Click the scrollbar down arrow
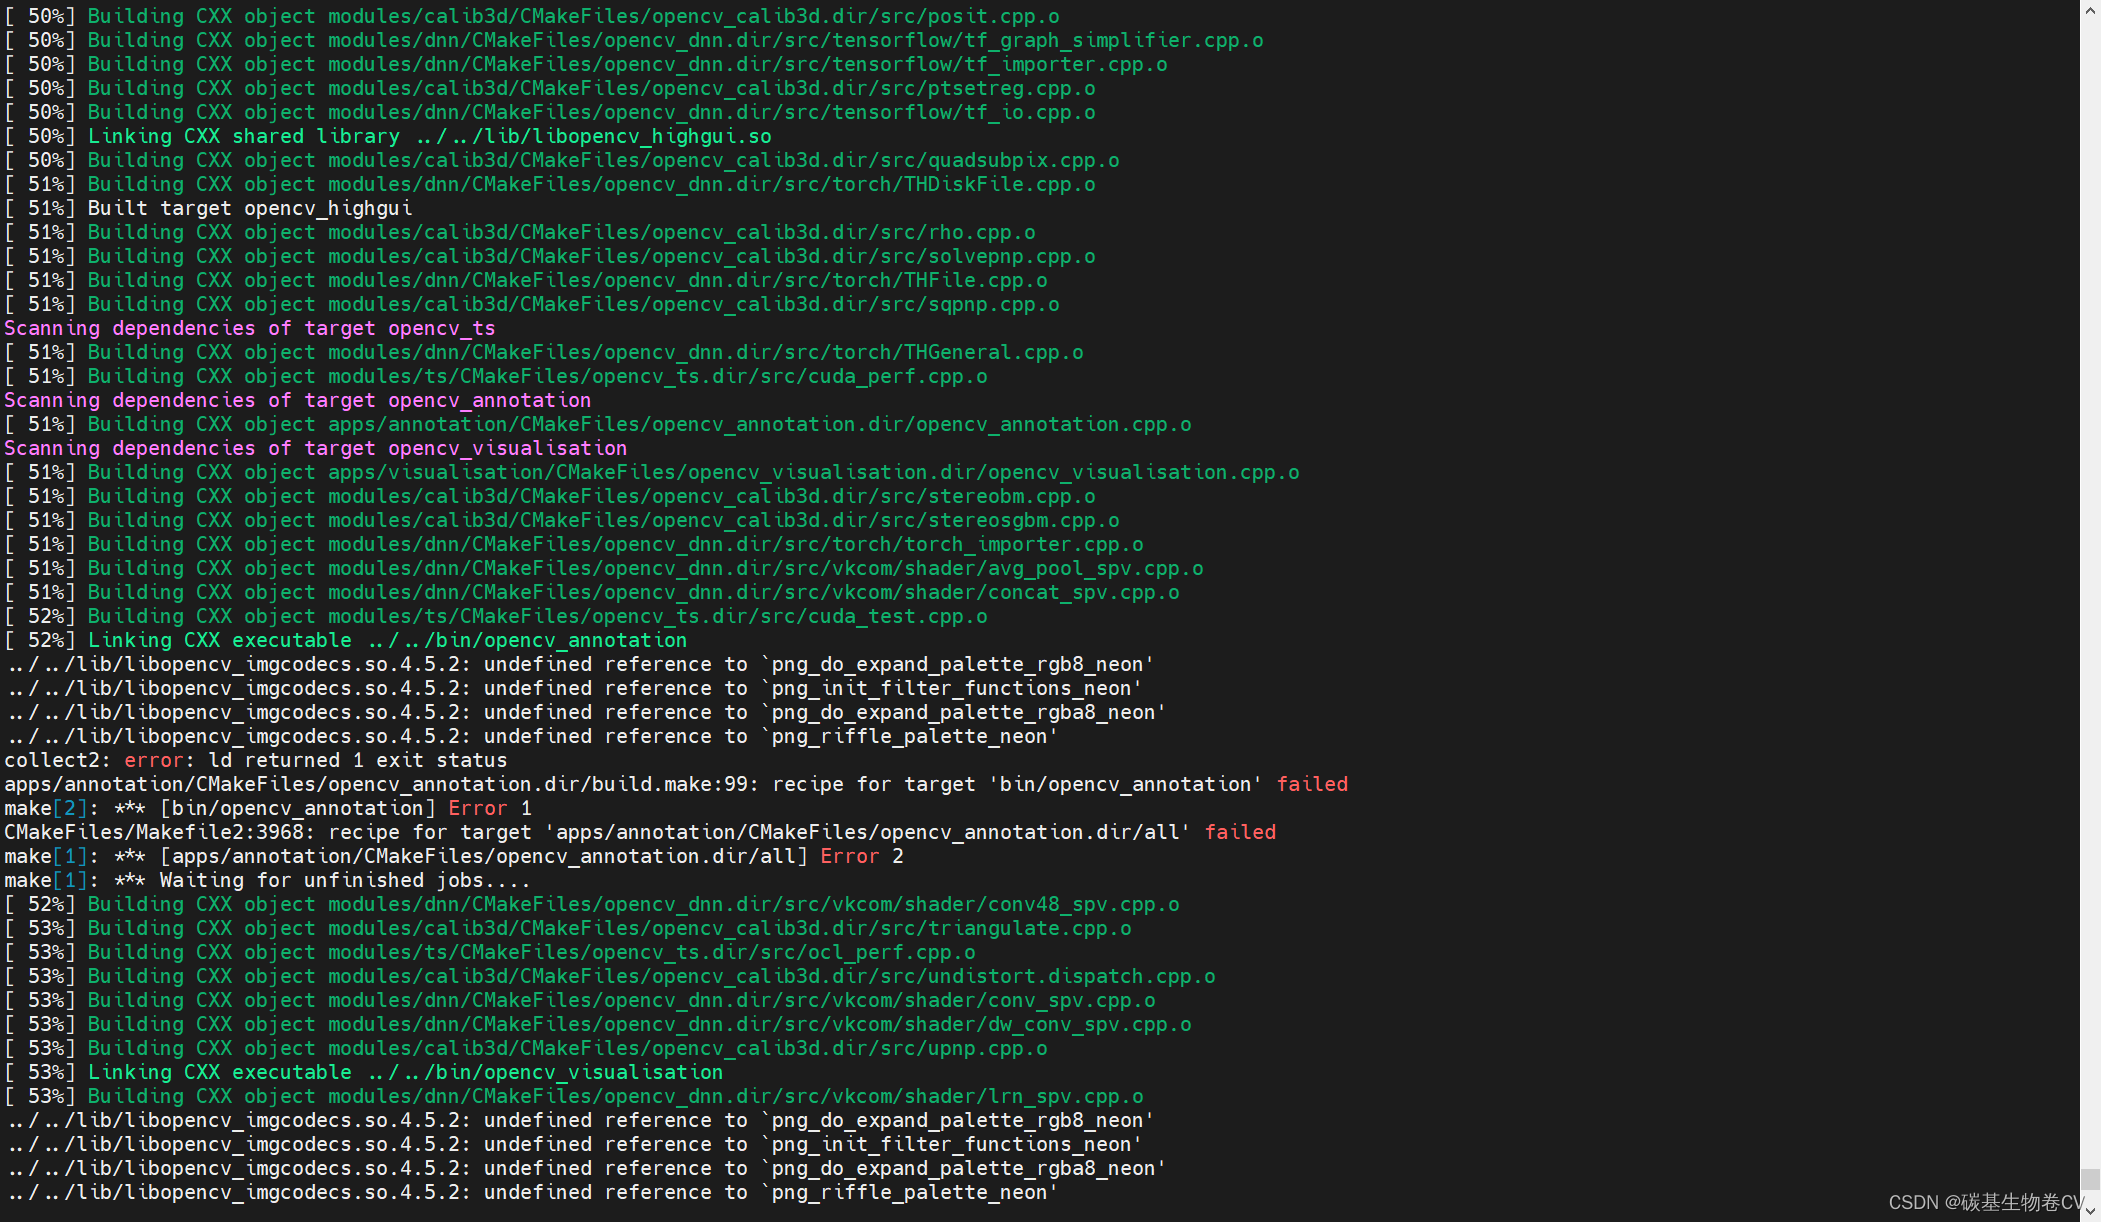 [2091, 1211]
